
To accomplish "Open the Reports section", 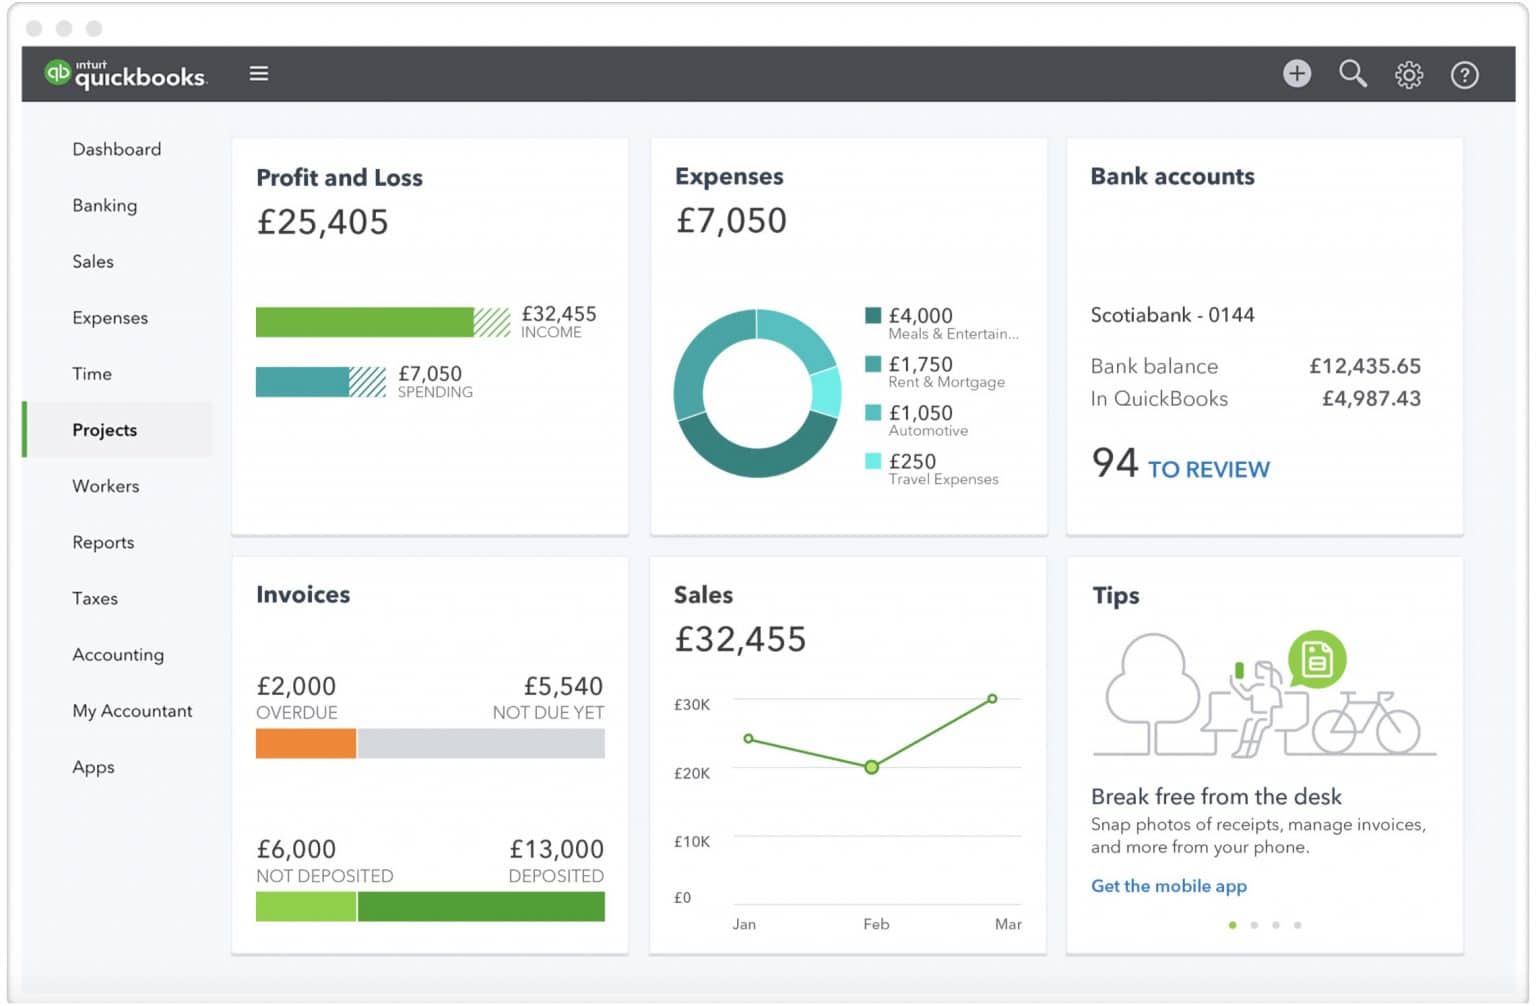I will (103, 542).
